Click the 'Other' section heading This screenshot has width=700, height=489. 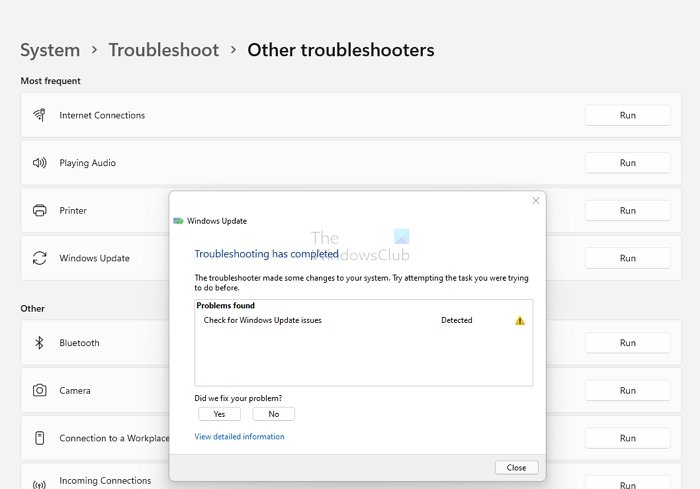pos(32,309)
